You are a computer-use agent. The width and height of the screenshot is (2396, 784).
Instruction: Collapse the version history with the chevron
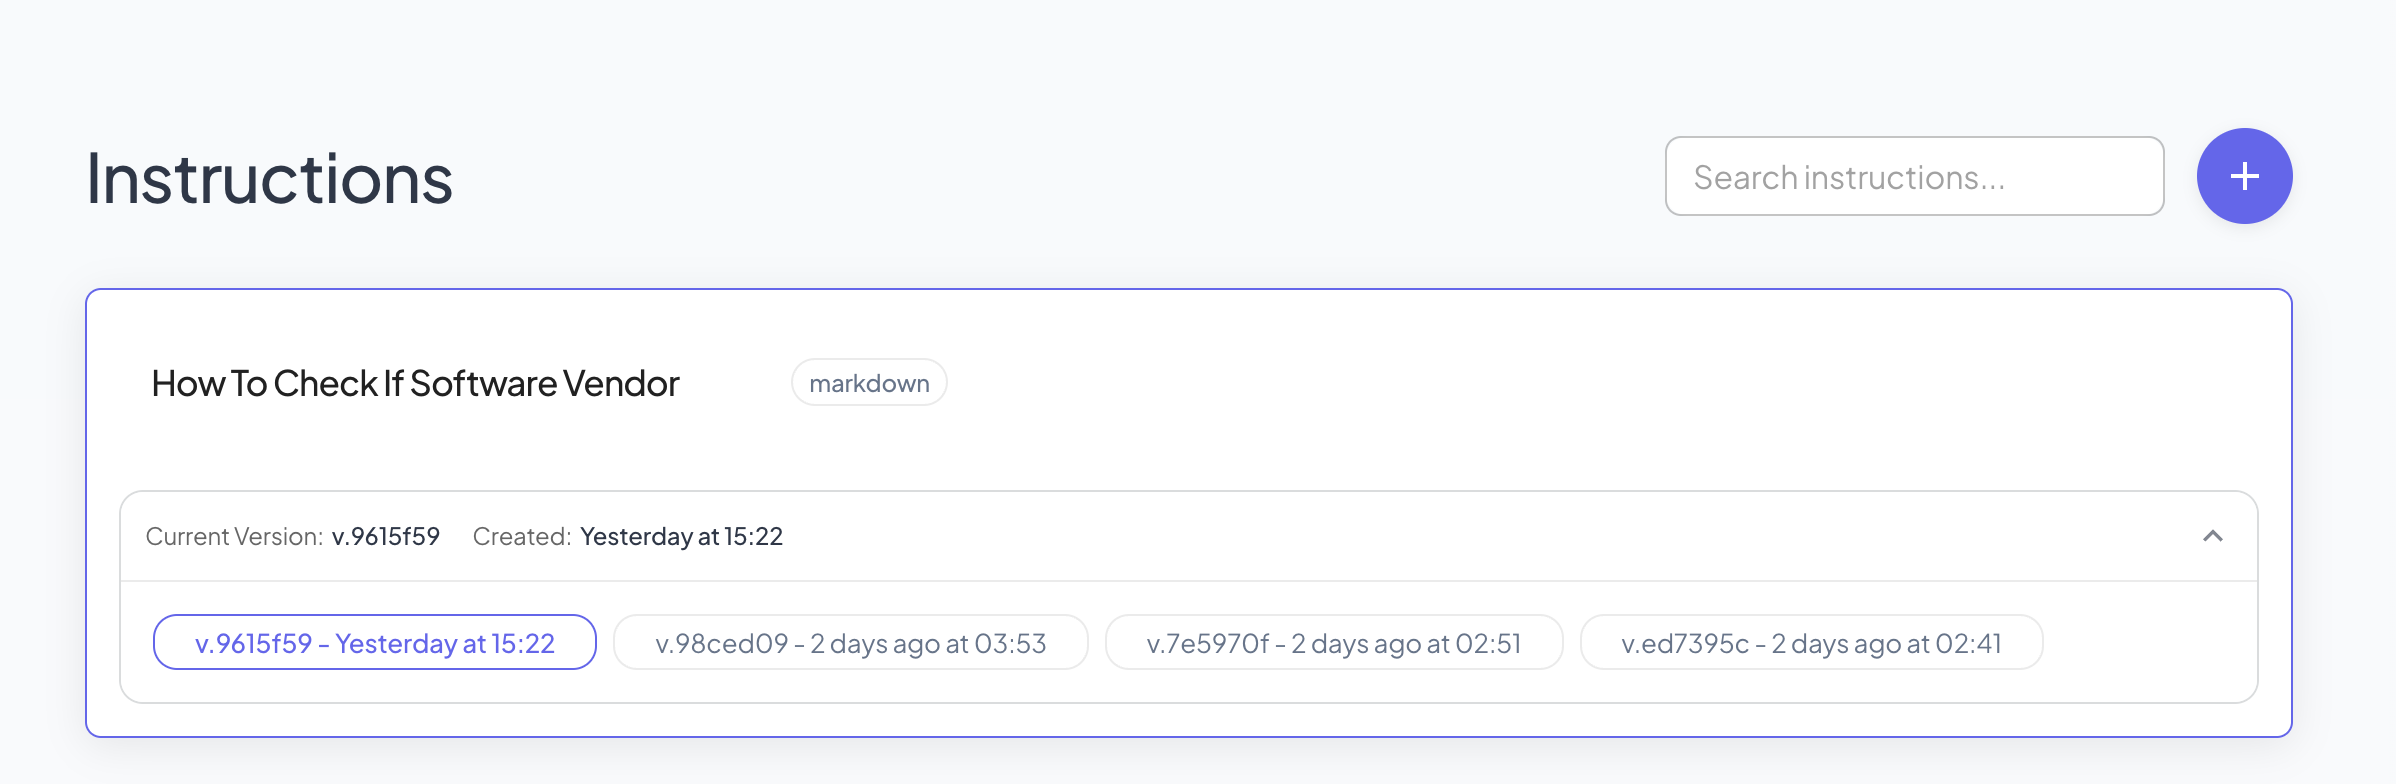[x=2212, y=536]
